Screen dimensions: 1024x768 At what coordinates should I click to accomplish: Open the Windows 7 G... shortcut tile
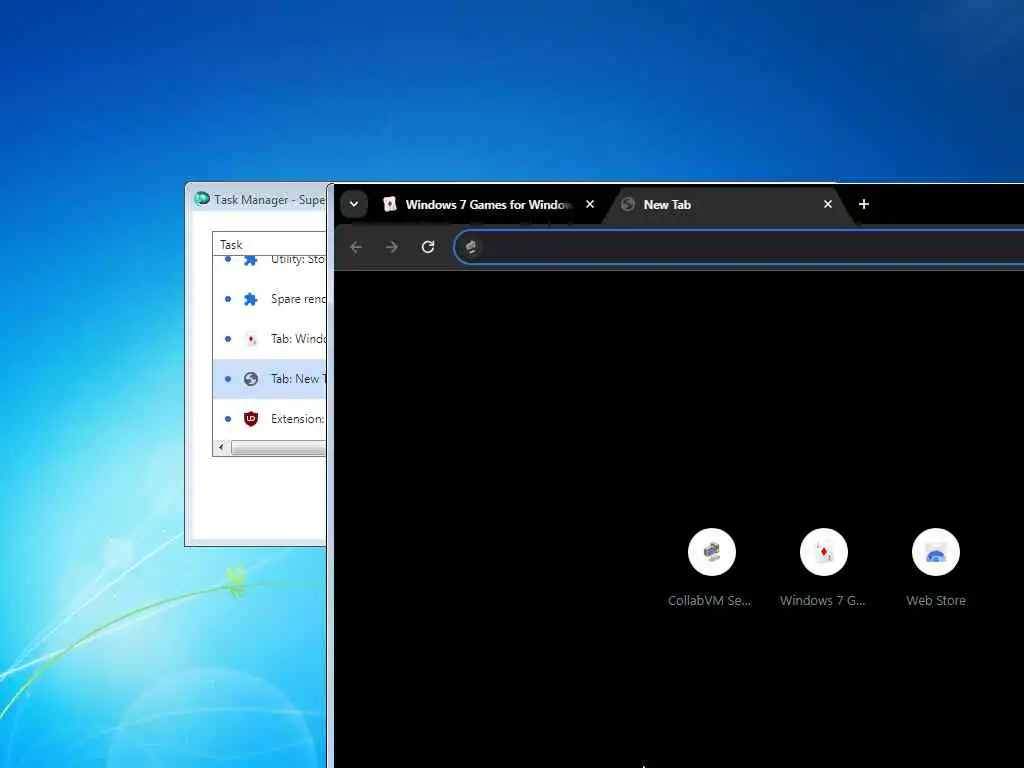tap(824, 568)
